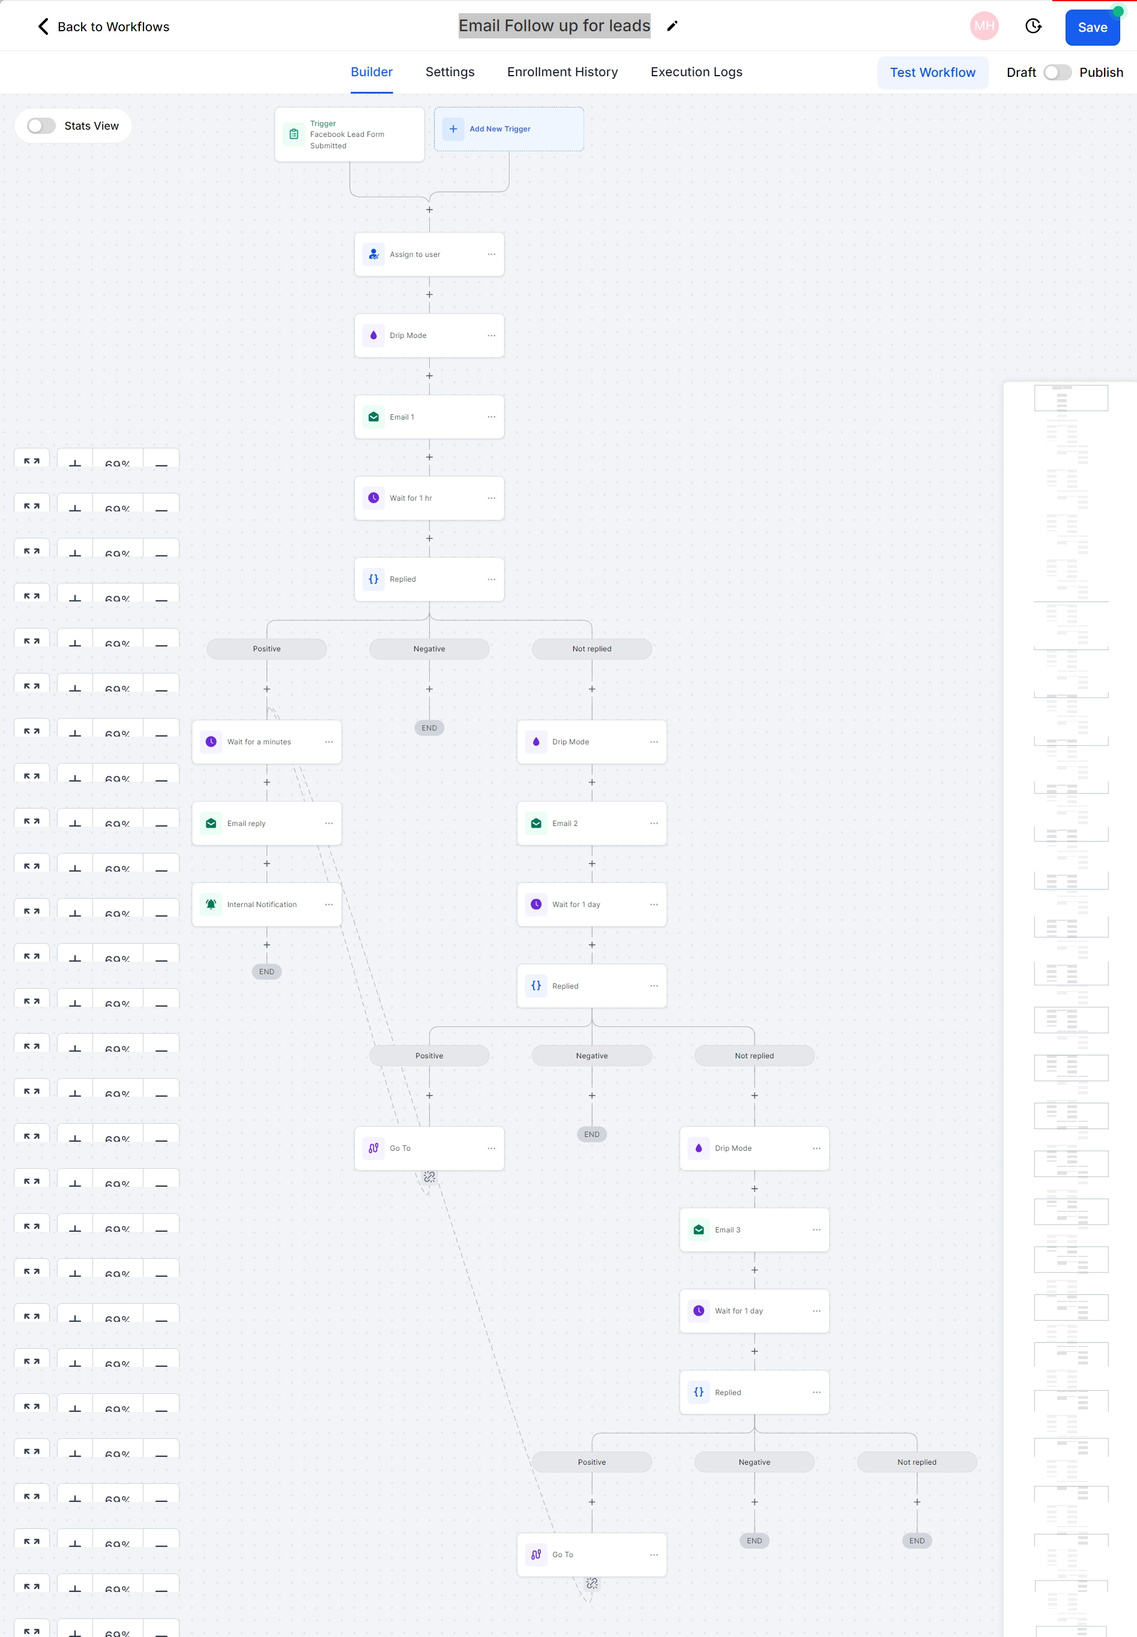Add step between Assign to user and Drip Mode
1137x1637 pixels.
click(x=429, y=295)
